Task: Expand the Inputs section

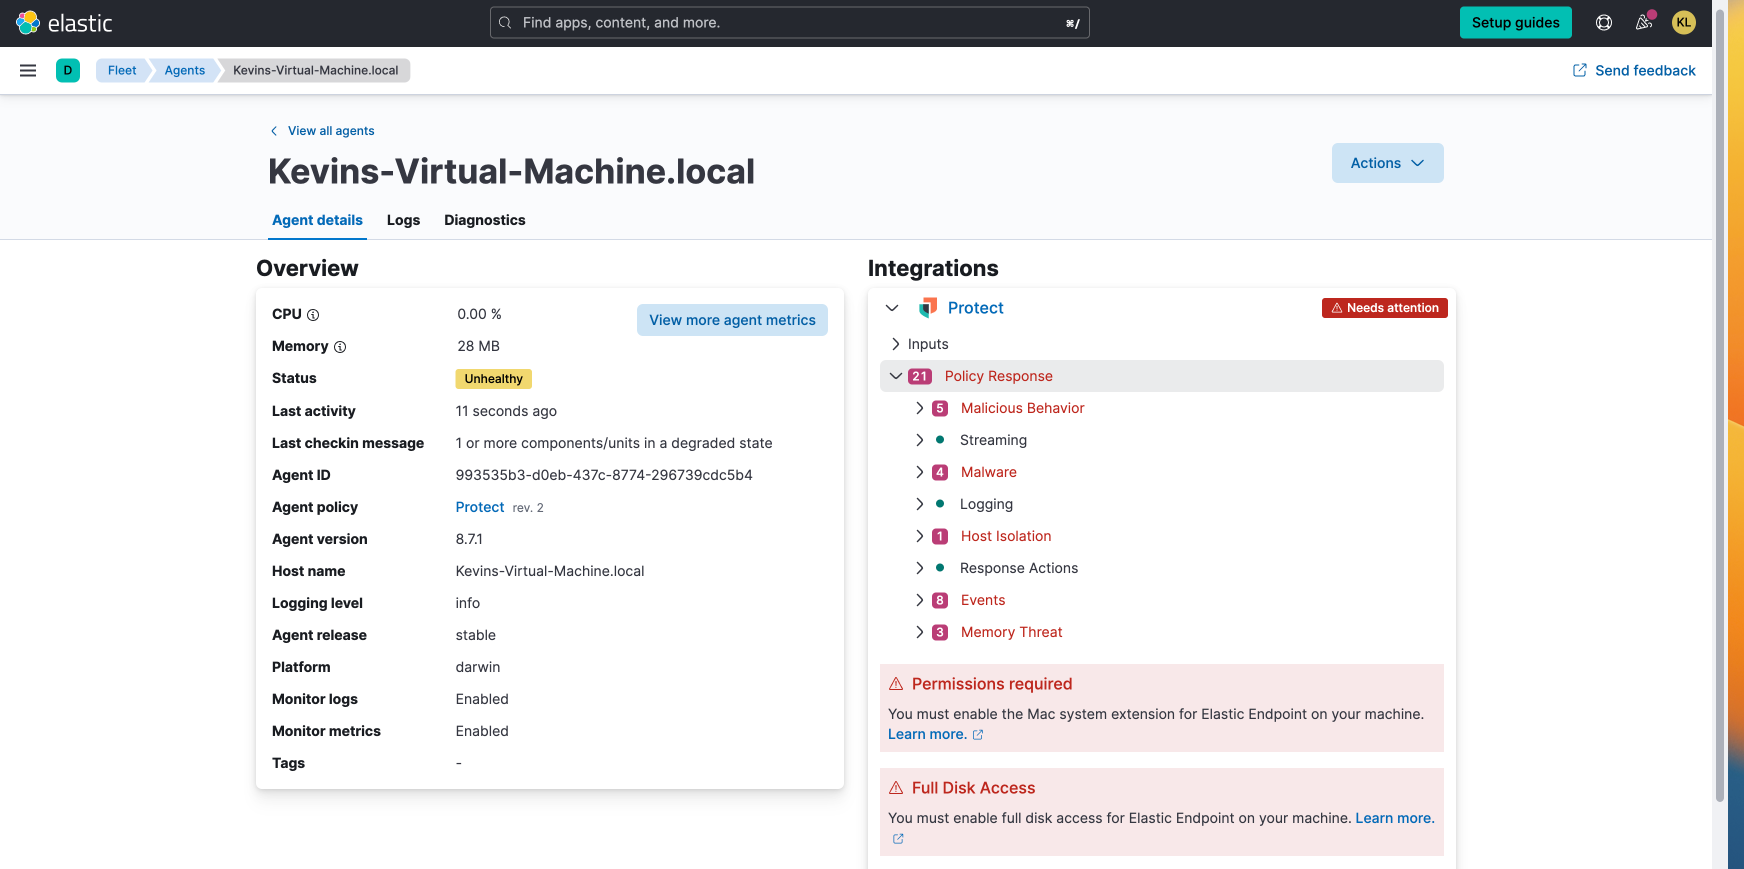Action: coord(896,344)
